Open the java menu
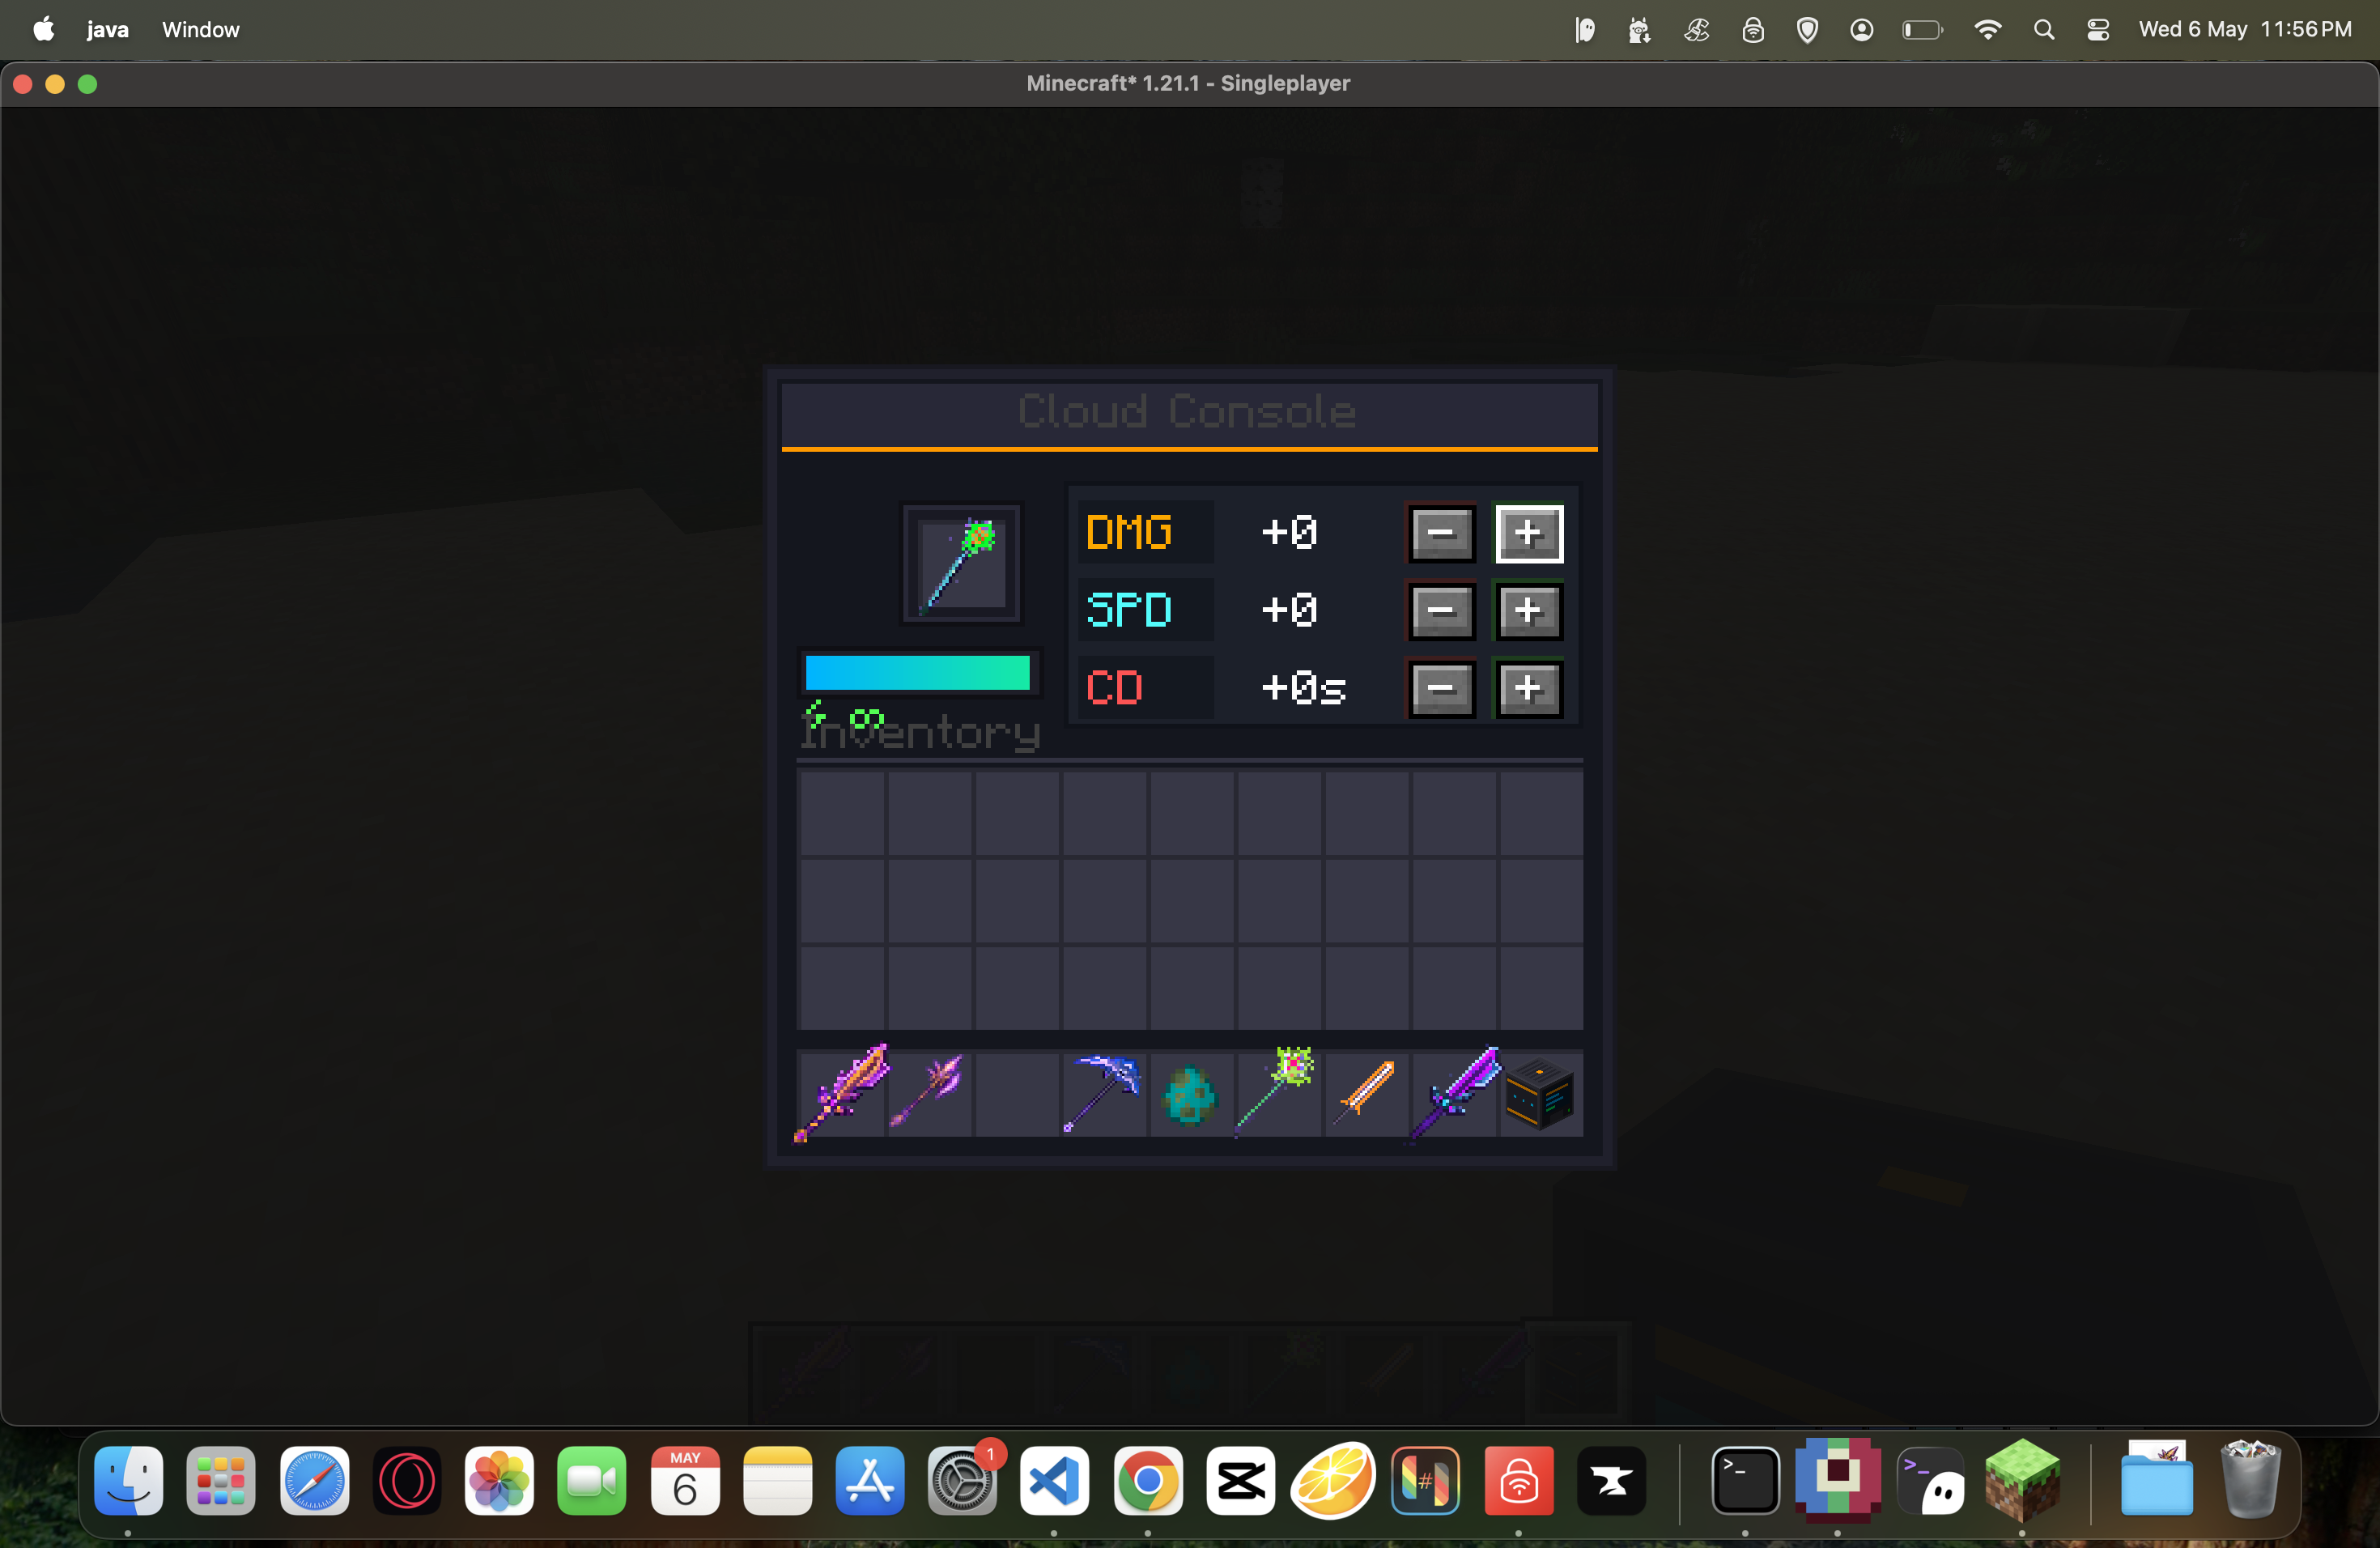The height and width of the screenshot is (1548, 2380). point(107,30)
